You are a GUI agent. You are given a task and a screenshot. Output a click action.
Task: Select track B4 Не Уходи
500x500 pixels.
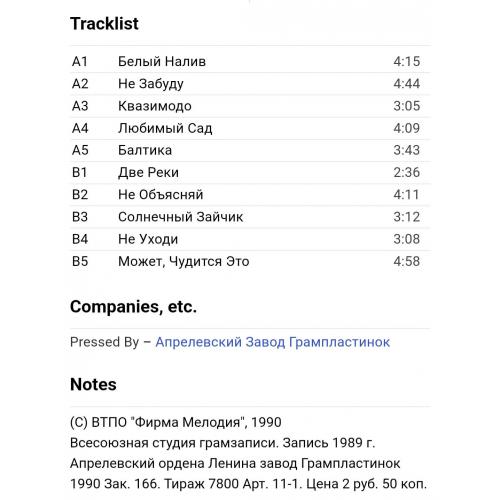pyautogui.click(x=250, y=239)
